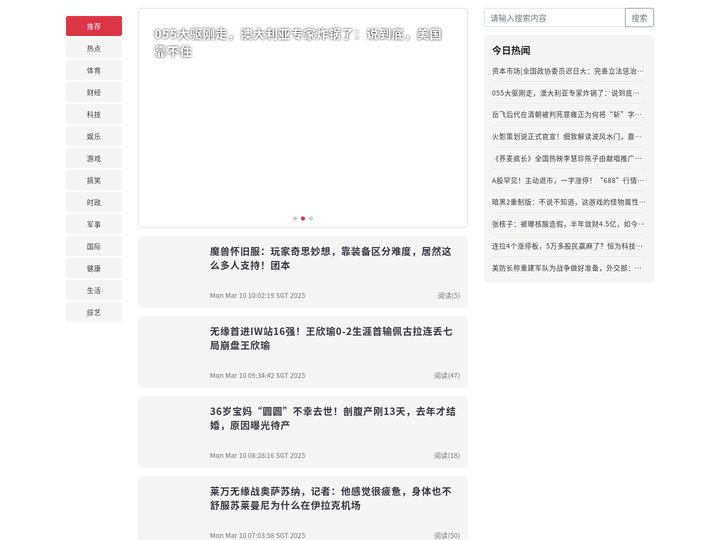Open the 热点 category
720x540 pixels.
pyautogui.click(x=94, y=48)
